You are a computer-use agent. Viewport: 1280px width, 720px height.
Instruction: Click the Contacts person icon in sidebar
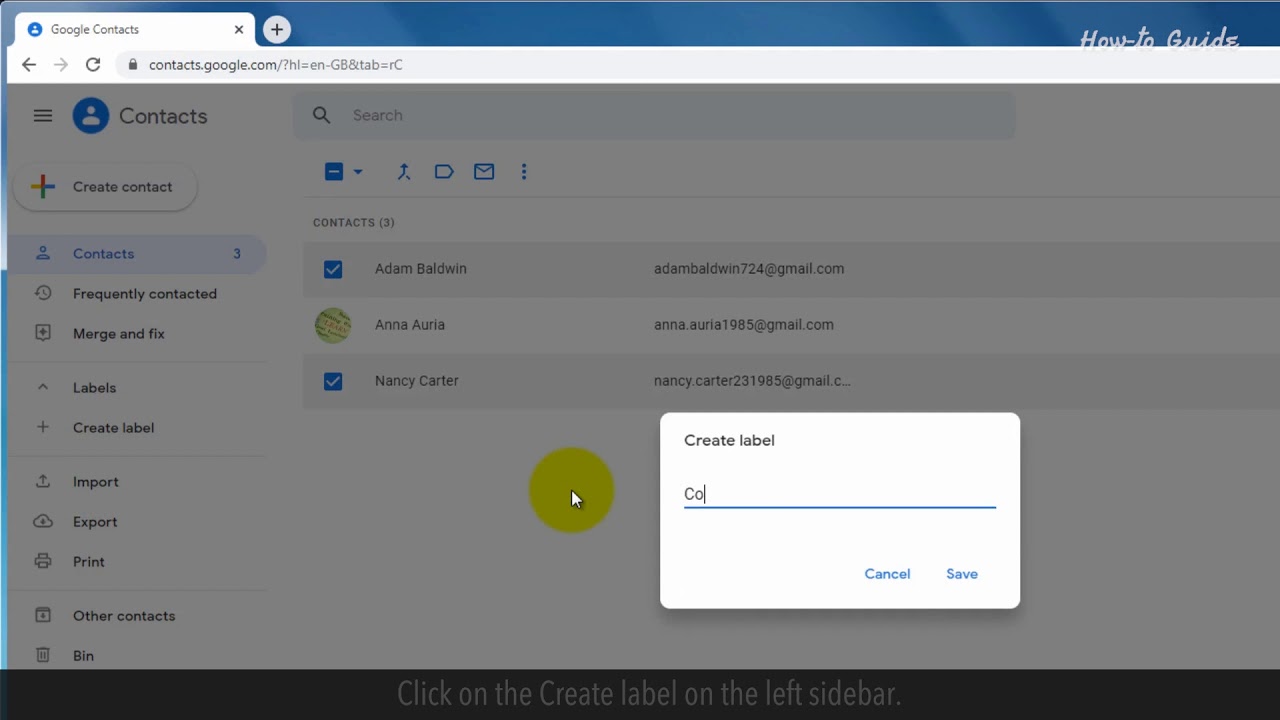43,253
